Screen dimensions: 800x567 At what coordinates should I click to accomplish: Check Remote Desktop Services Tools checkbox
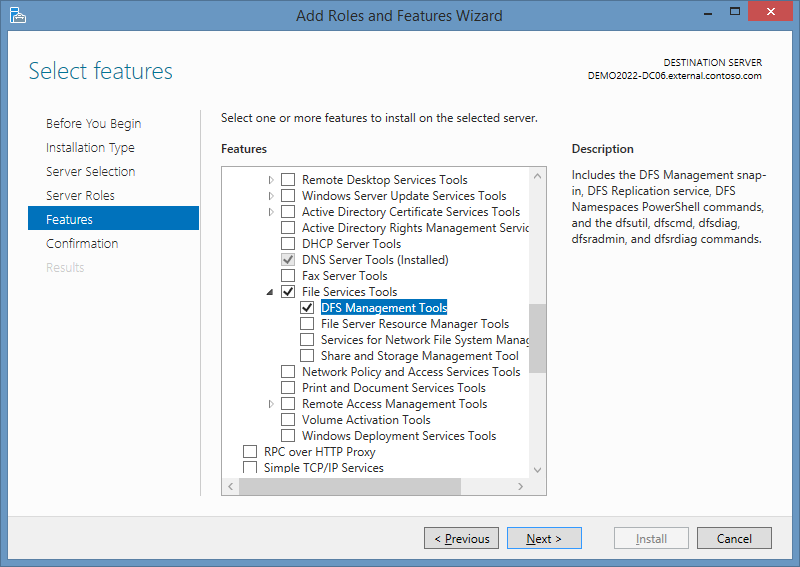(288, 180)
